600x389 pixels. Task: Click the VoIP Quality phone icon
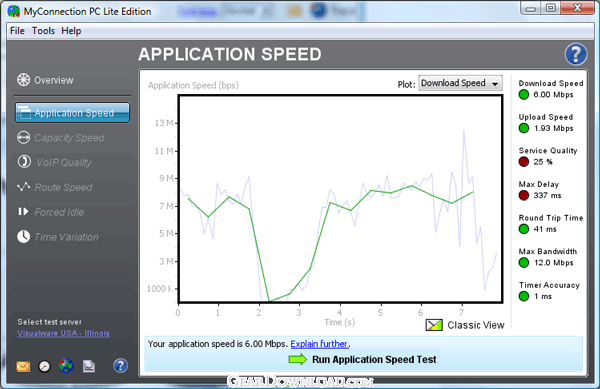point(24,162)
